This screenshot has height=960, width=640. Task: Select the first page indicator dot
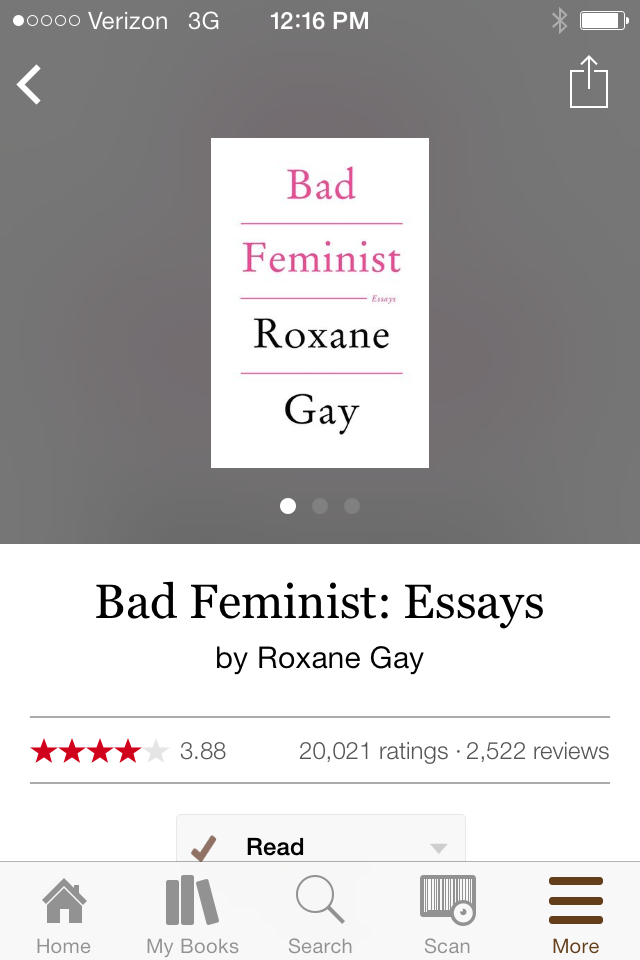(x=288, y=506)
